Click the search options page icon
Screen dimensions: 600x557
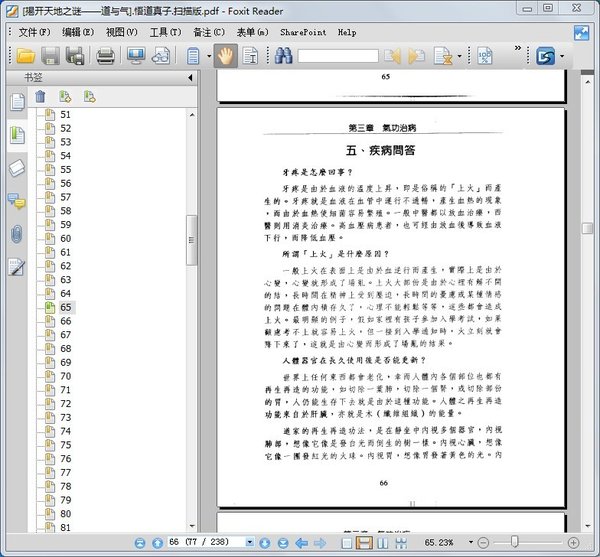click(443, 56)
